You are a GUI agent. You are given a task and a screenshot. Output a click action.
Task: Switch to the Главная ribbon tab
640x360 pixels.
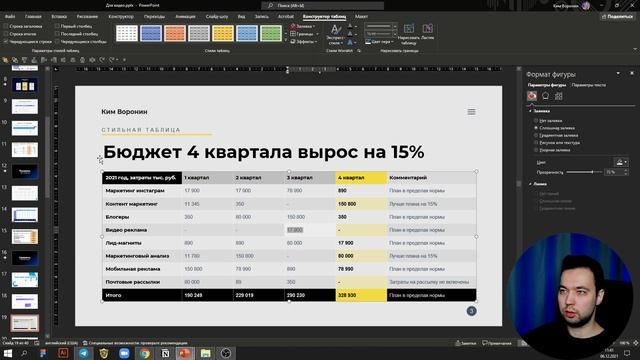pos(33,16)
